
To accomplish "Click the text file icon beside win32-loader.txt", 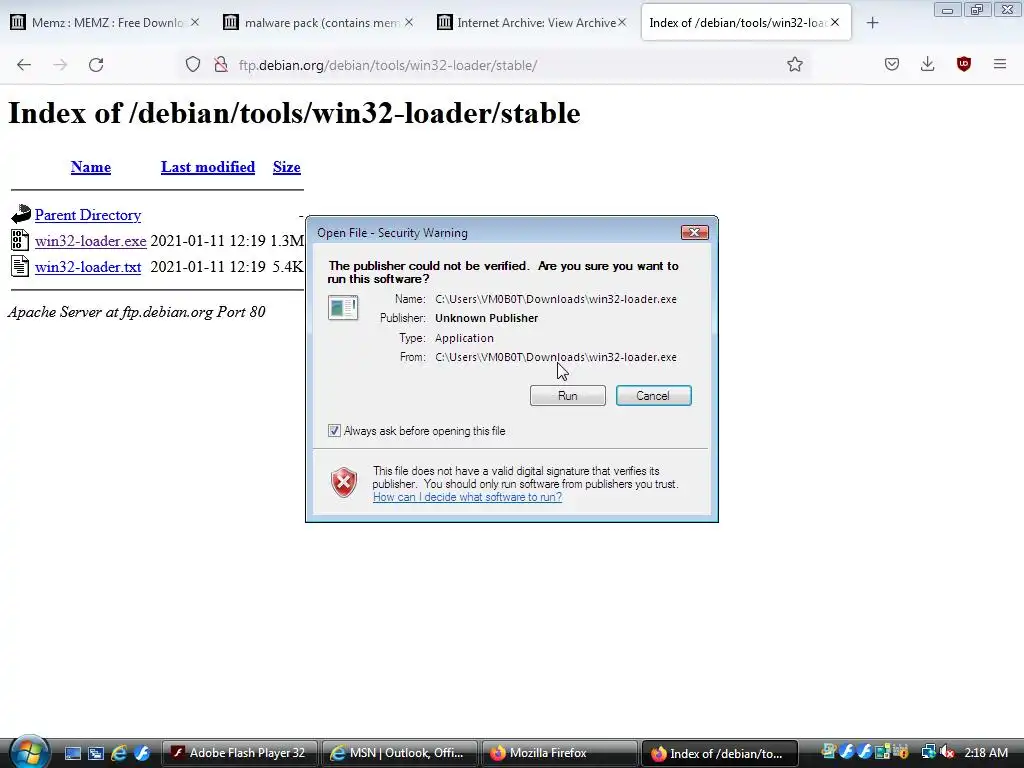I will click(x=20, y=266).
